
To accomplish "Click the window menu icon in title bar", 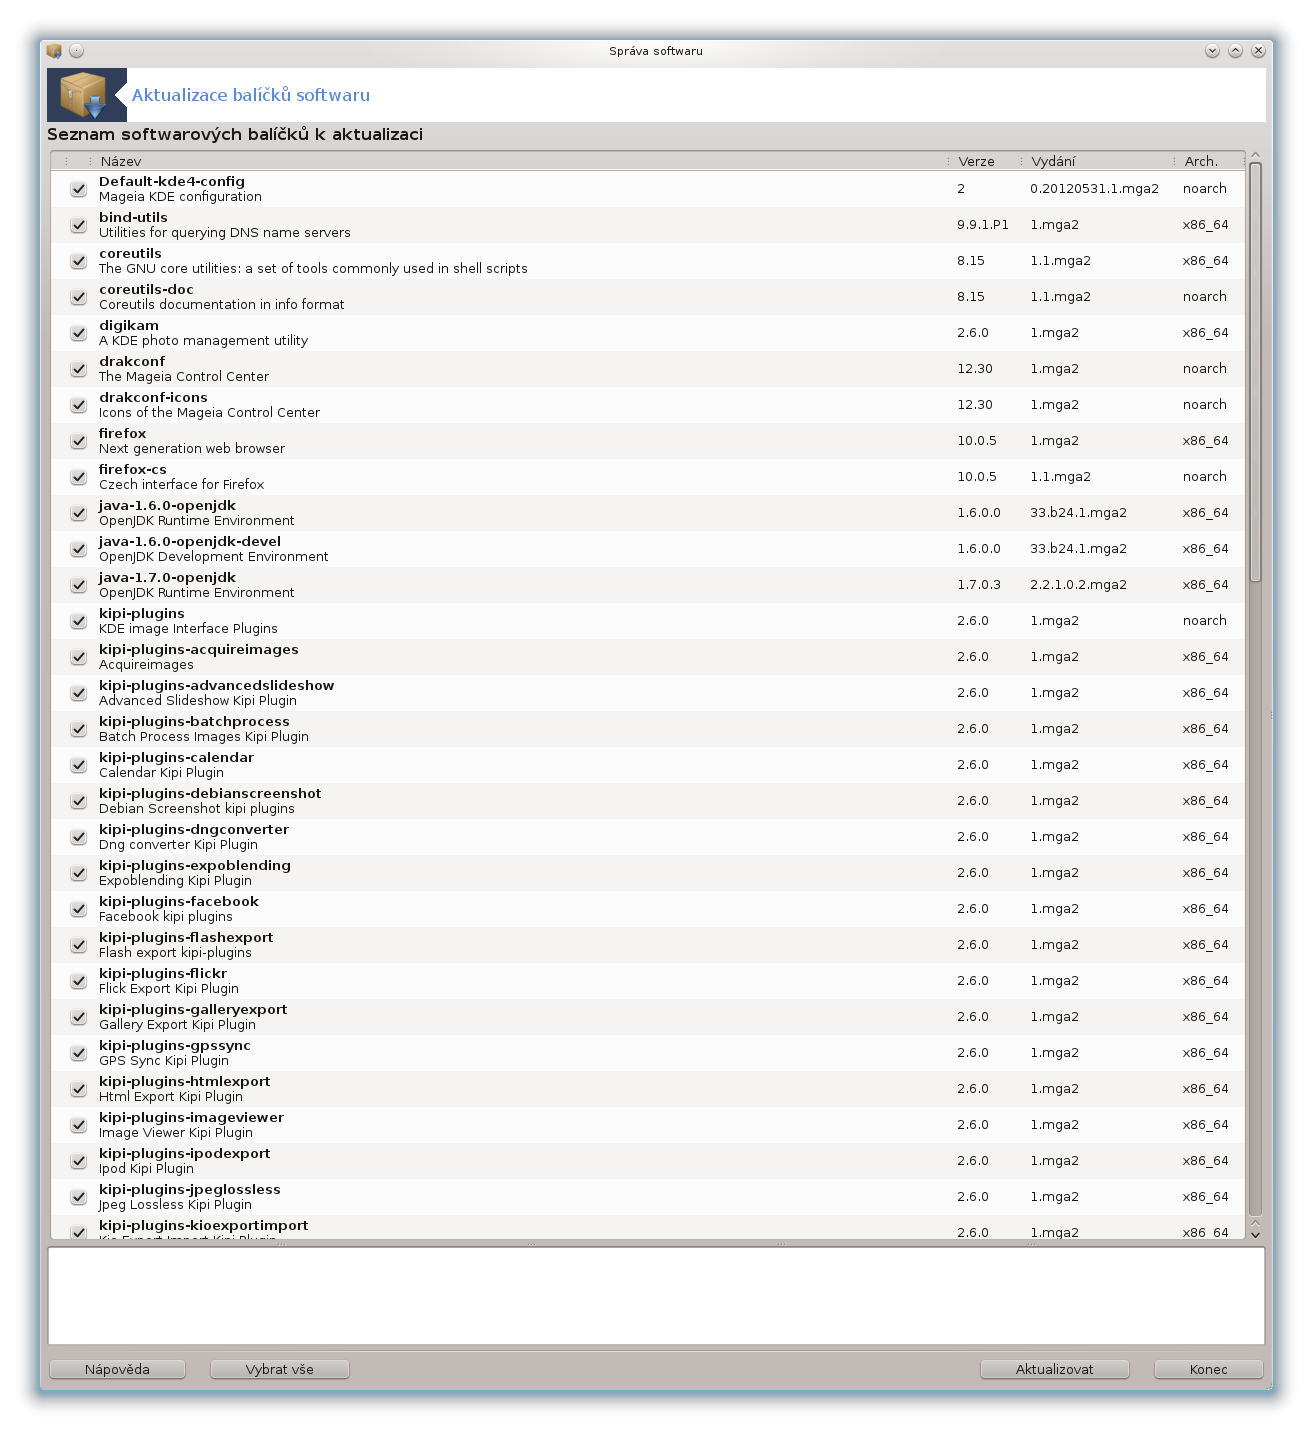I will pos(54,51).
